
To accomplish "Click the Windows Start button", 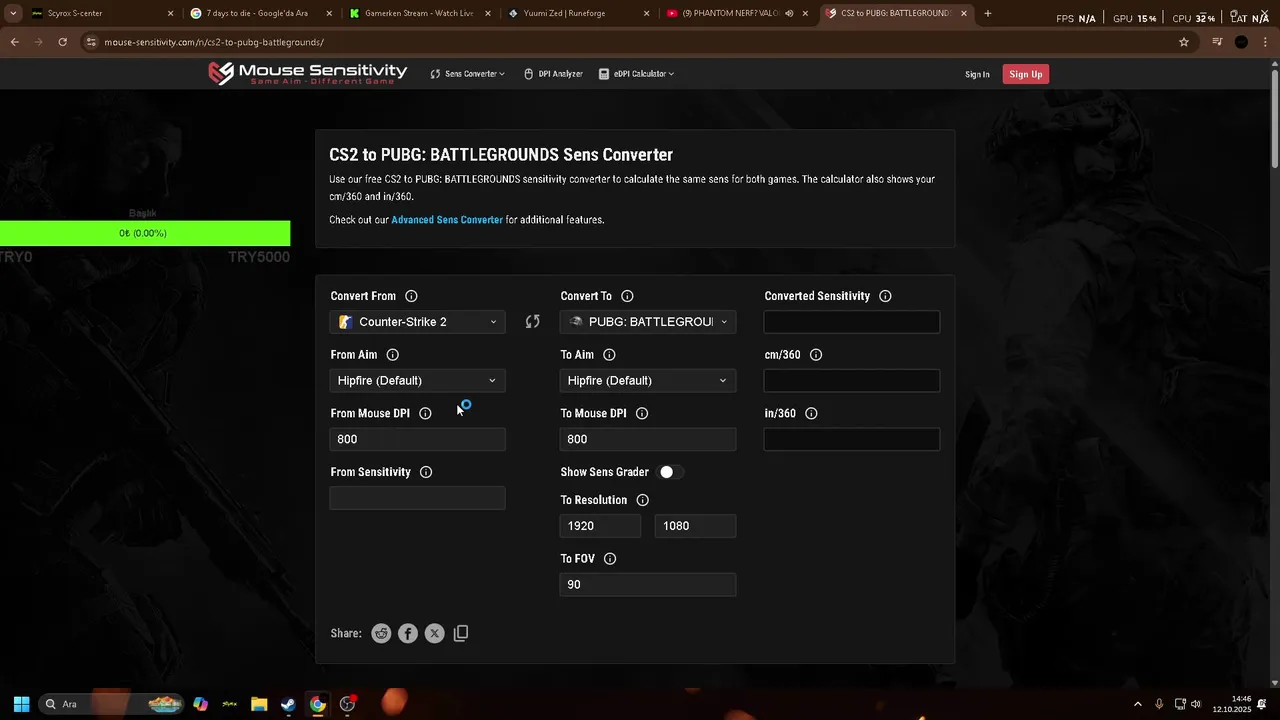I will 21,704.
